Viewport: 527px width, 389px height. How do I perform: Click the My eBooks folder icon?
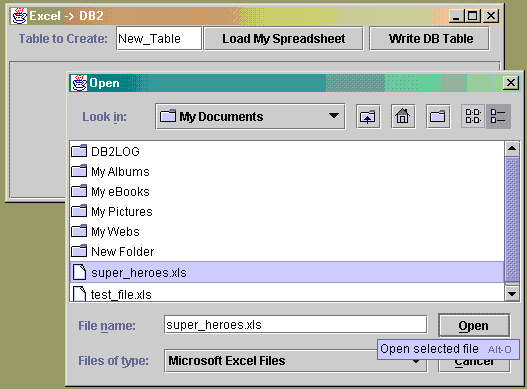pos(79,191)
